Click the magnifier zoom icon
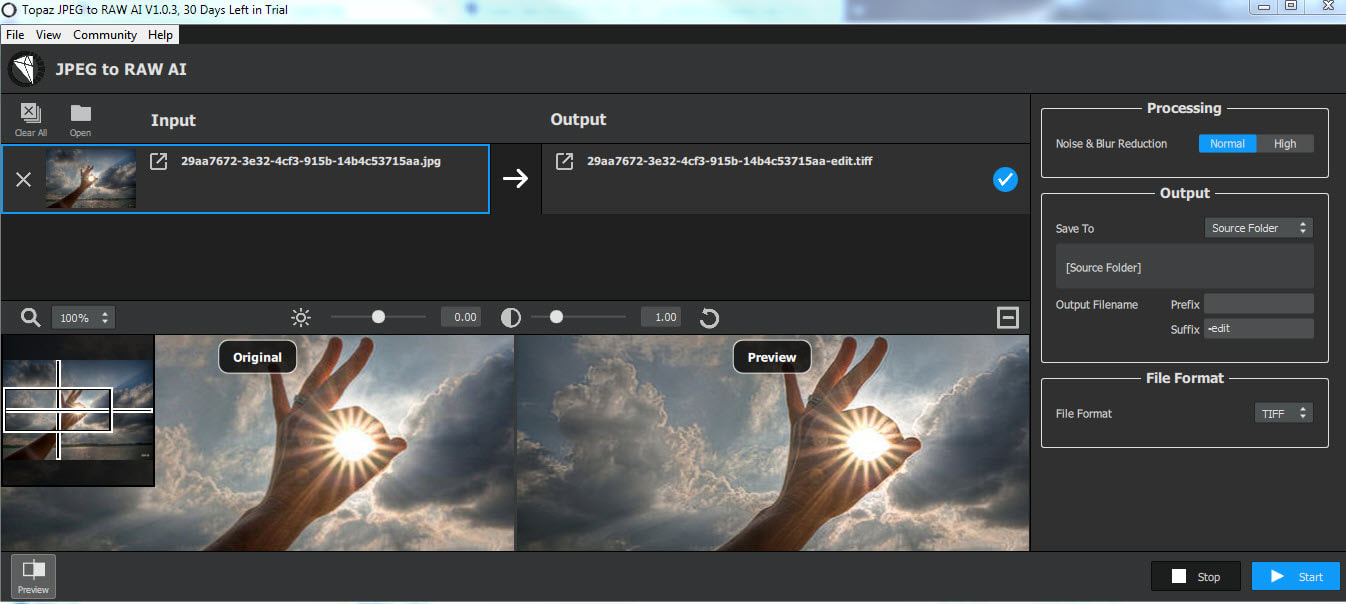 31,317
